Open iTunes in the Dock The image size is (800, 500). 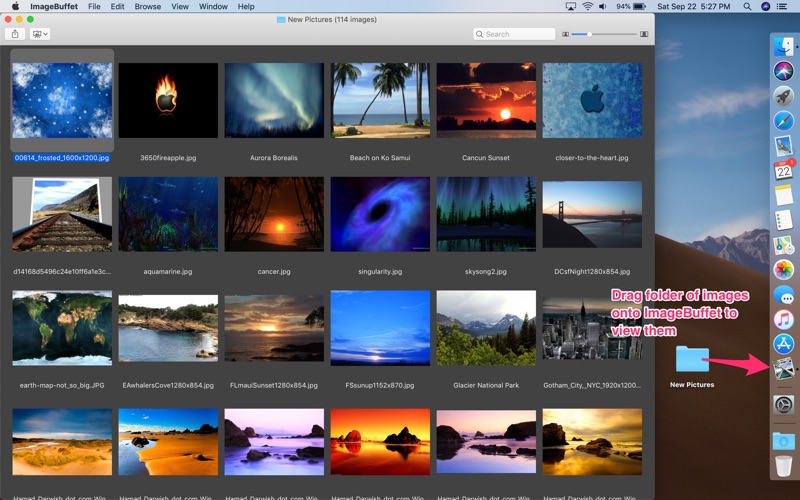[784, 319]
